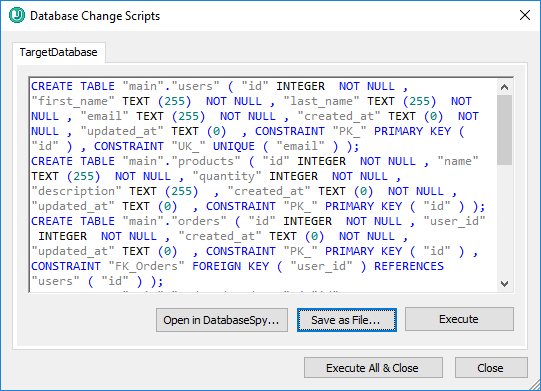Image resolution: width=541 pixels, height=391 pixels.
Task: Open script in DatabaseSpy
Action: point(222,320)
